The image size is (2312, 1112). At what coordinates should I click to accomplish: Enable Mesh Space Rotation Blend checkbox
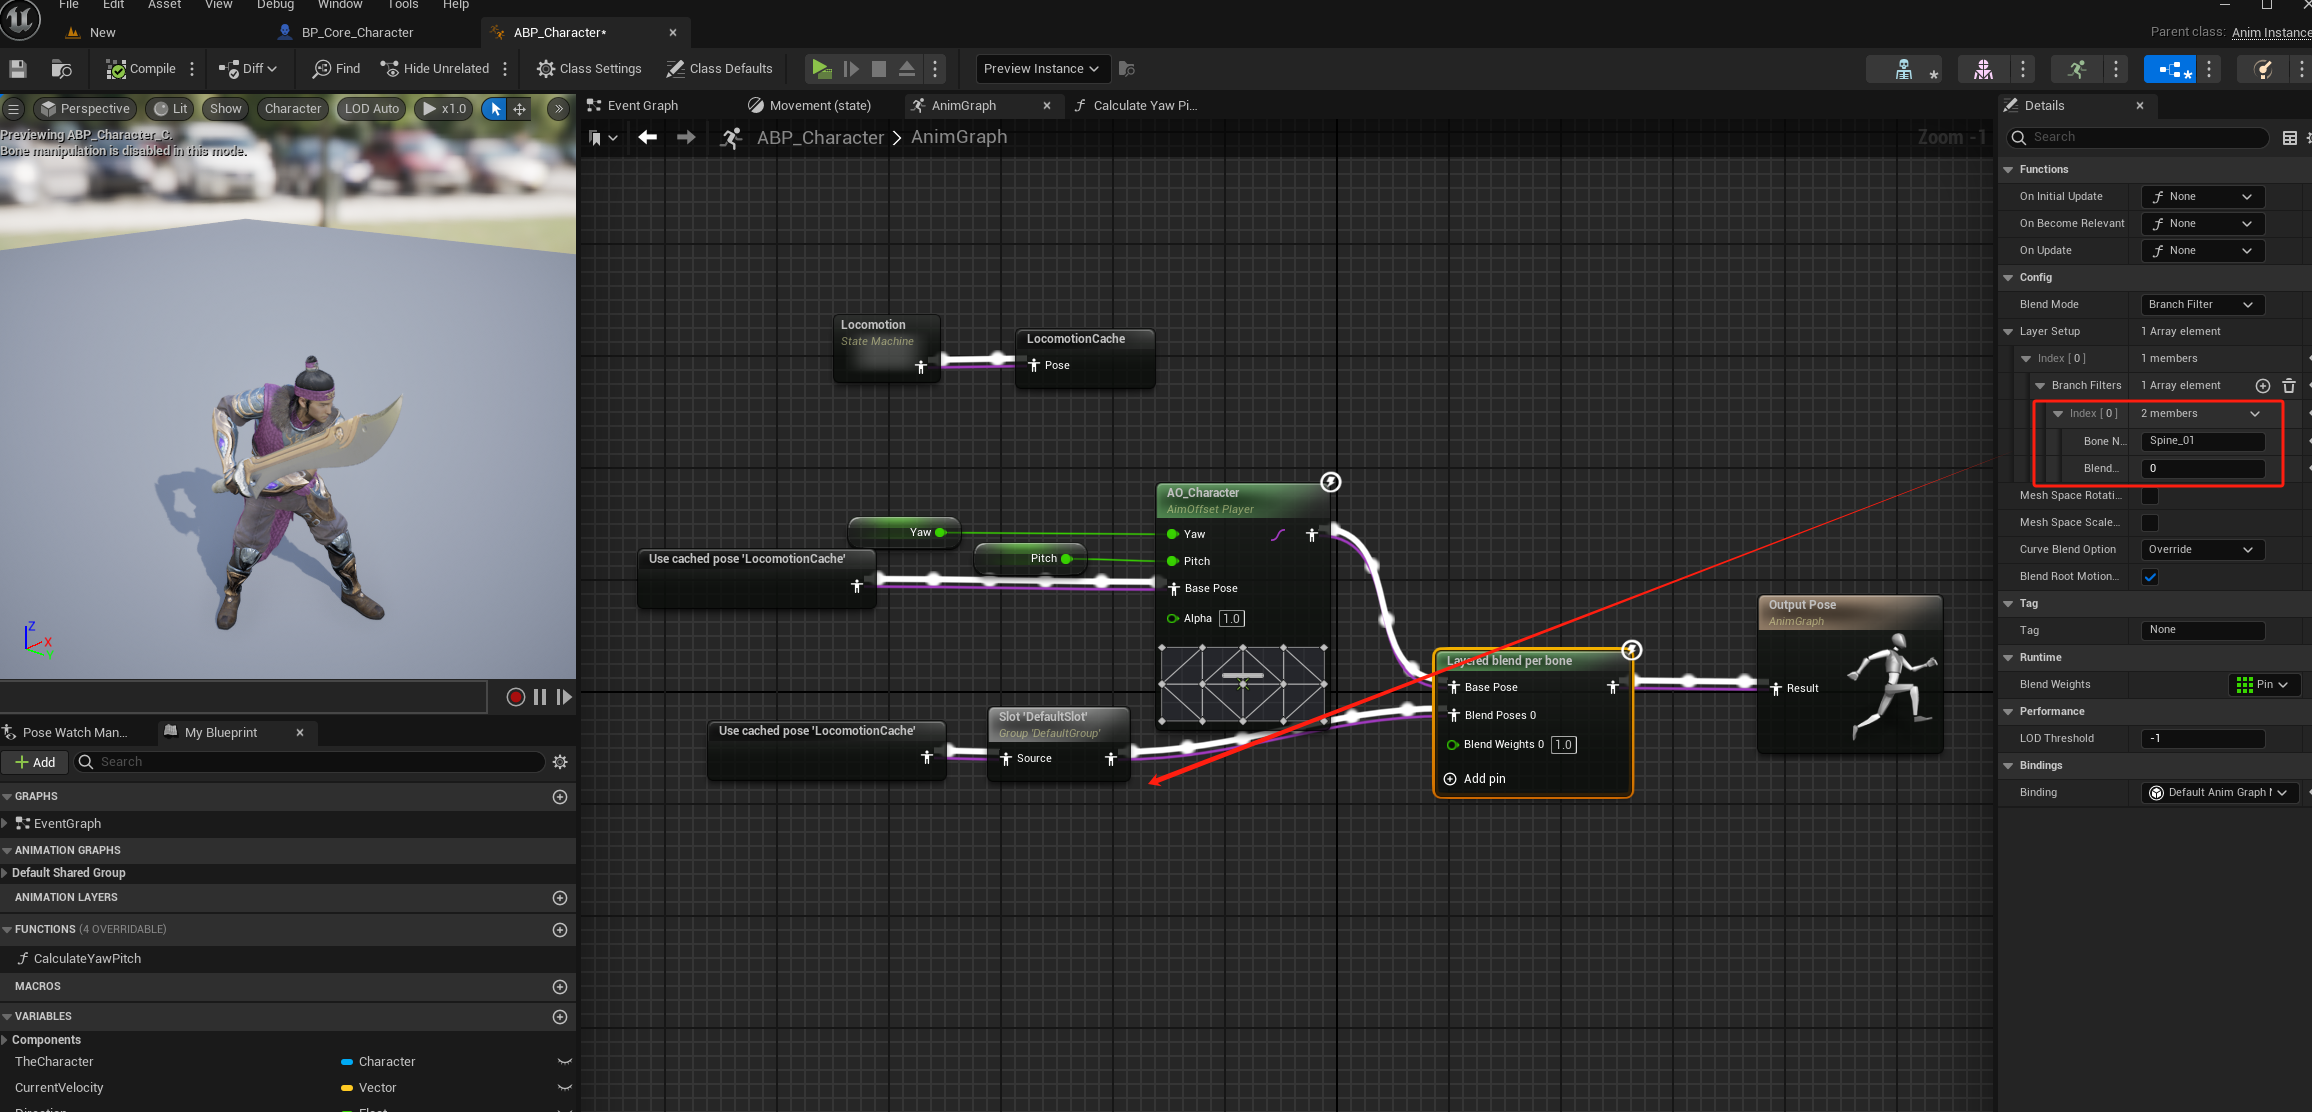click(2150, 496)
